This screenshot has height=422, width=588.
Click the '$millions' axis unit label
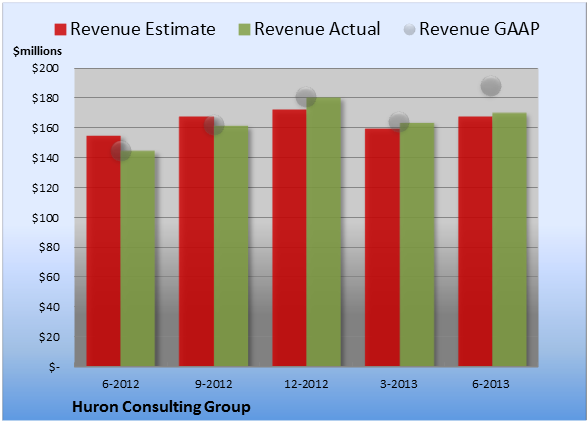38,51
